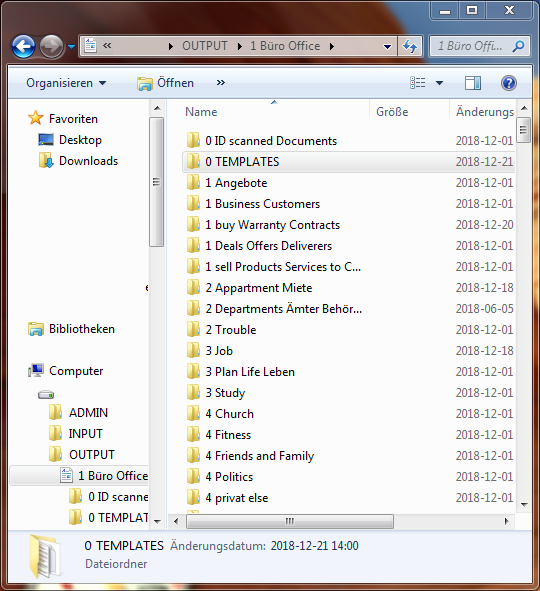The height and width of the screenshot is (591, 540).
Task: Open the help question mark icon
Action: coord(509,83)
